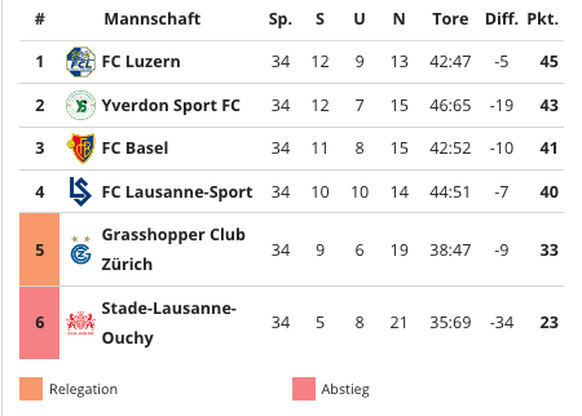Click the Grasshopper Club Zürich emblem

pos(81,250)
